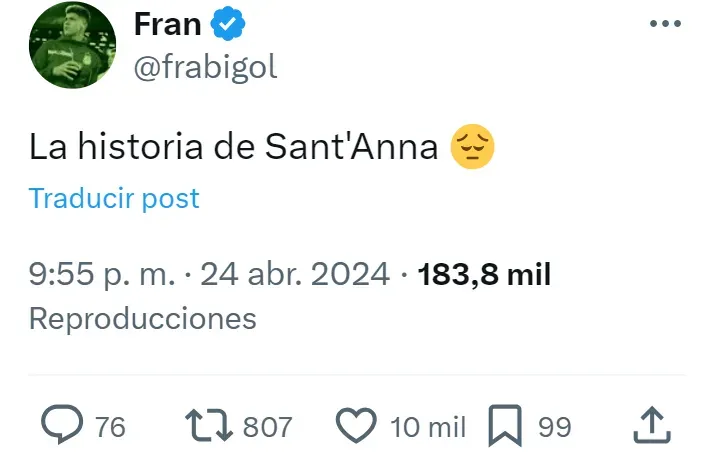
Task: Click the 10 mil likes count
Action: click(428, 427)
